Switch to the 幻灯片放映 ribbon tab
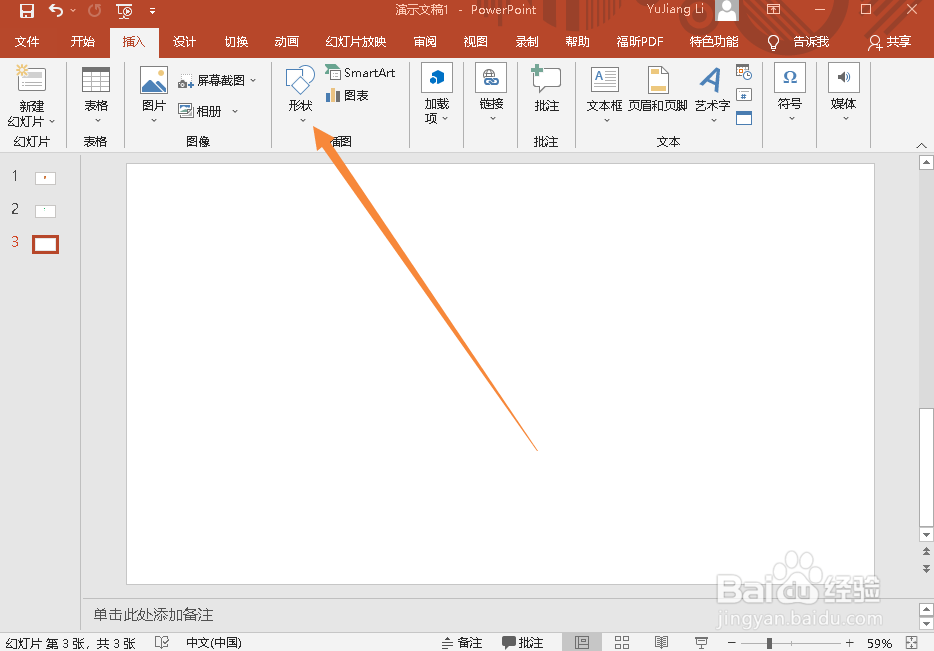This screenshot has height=651, width=934. click(x=356, y=42)
